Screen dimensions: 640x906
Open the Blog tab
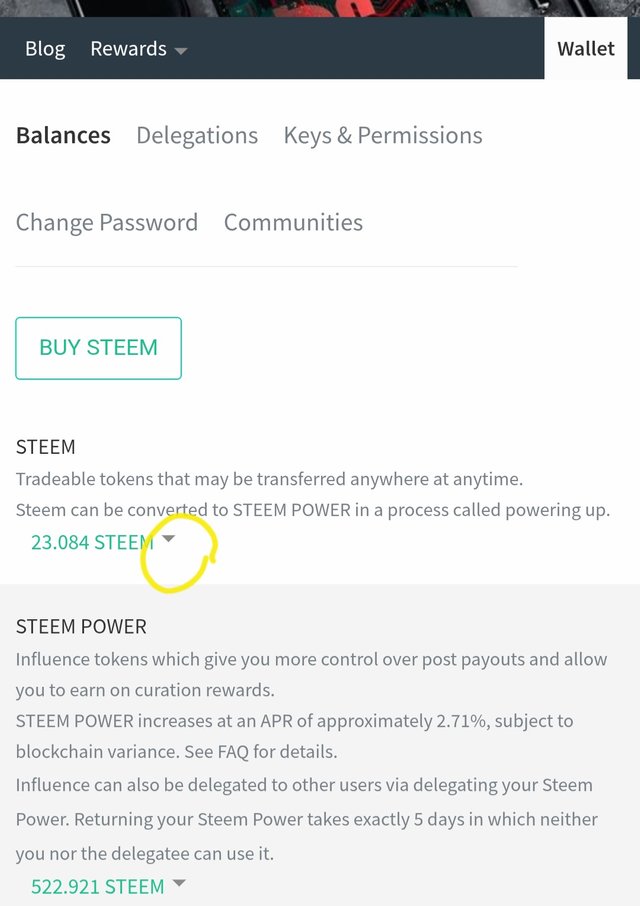coord(45,49)
